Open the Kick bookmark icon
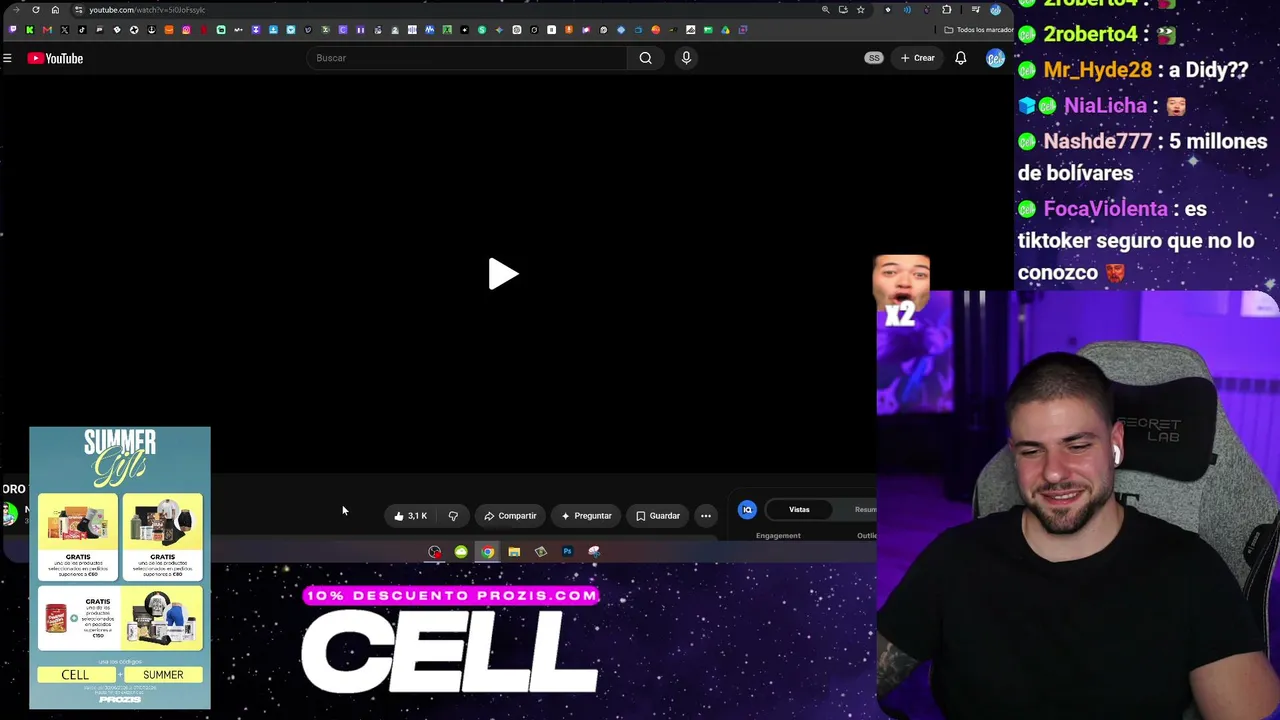The height and width of the screenshot is (720, 1280). [30, 30]
